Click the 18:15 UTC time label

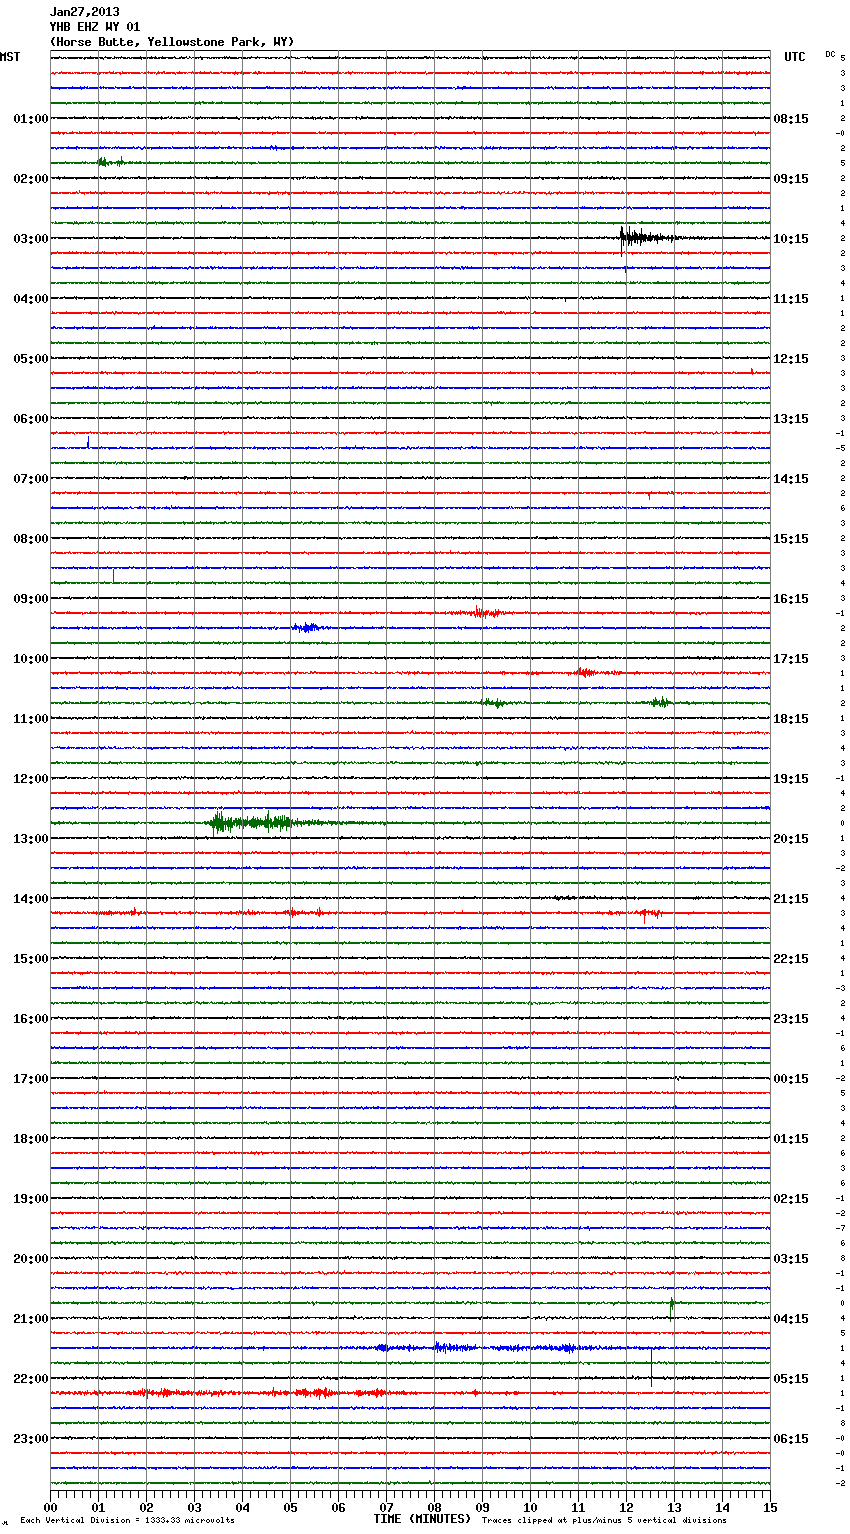[x=791, y=719]
